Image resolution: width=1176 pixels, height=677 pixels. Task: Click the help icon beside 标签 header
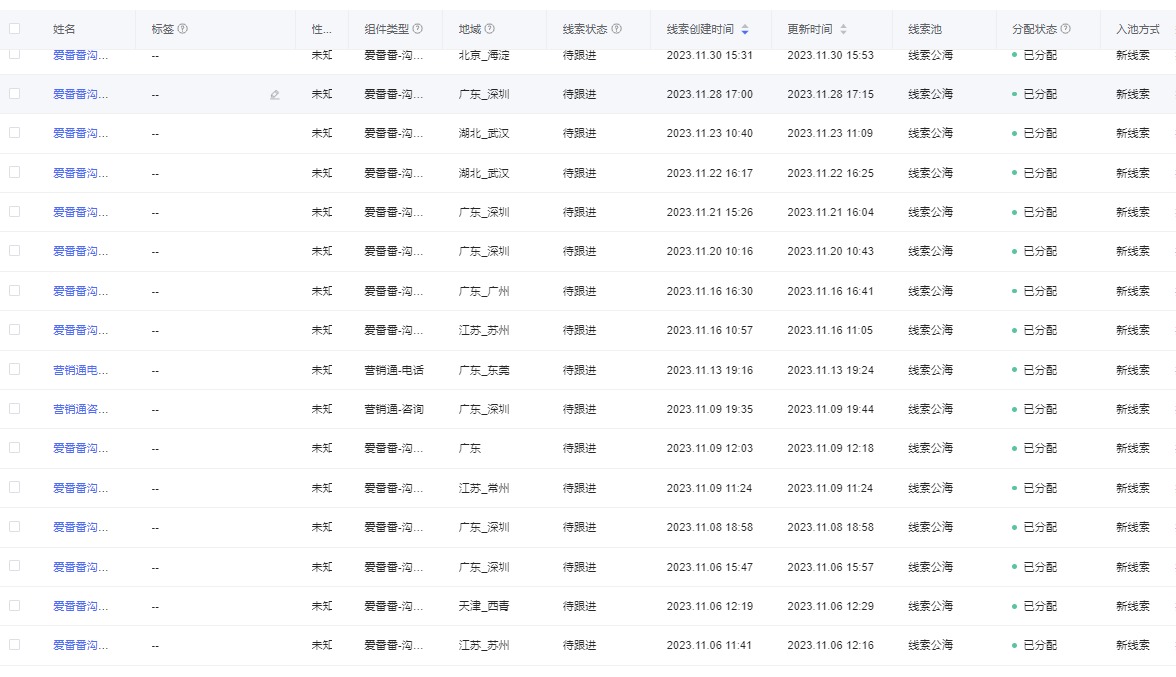[x=182, y=29]
